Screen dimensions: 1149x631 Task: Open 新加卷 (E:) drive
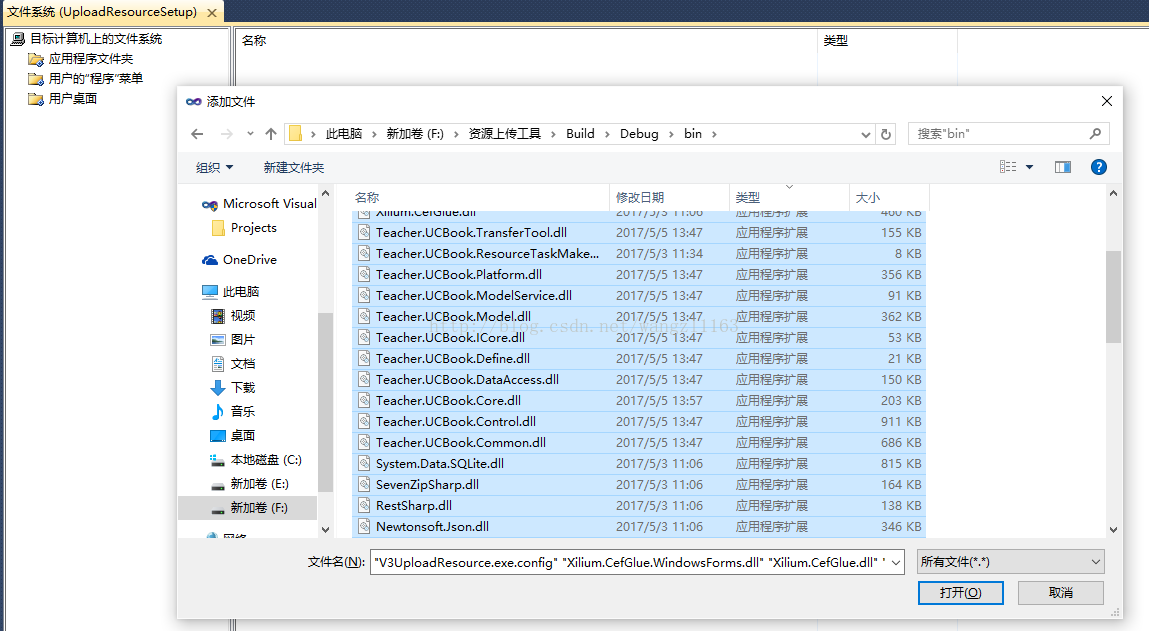click(250, 484)
